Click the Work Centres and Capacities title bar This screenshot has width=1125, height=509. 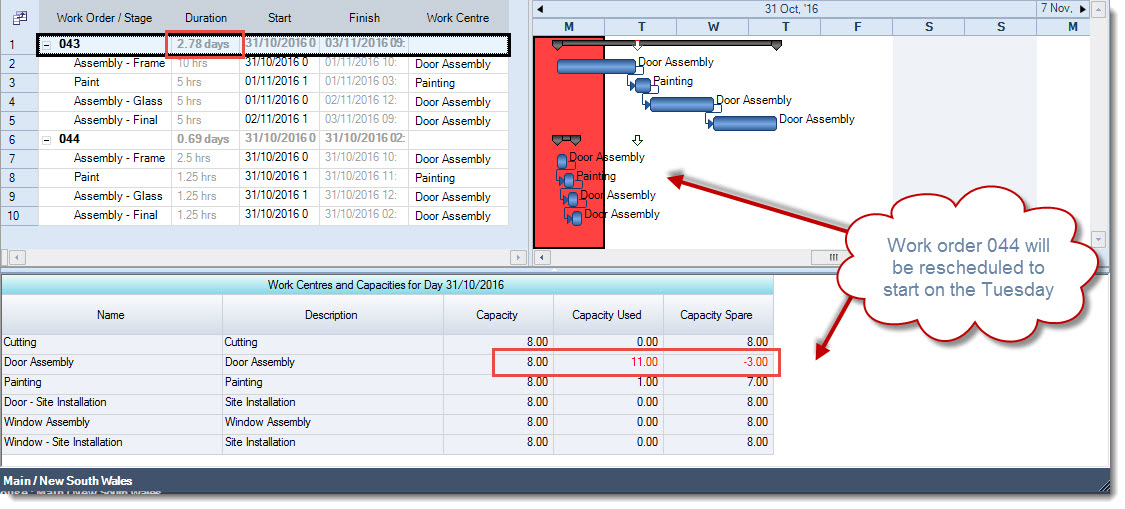(387, 285)
